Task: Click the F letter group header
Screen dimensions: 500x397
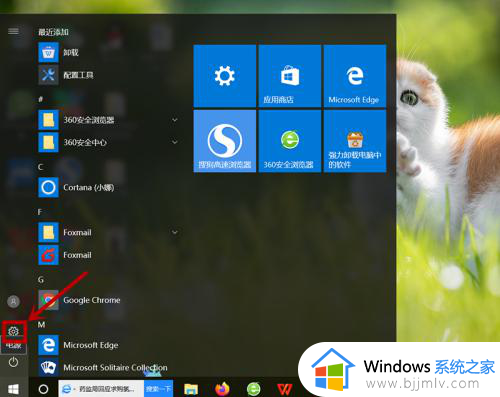Action: [x=40, y=212]
